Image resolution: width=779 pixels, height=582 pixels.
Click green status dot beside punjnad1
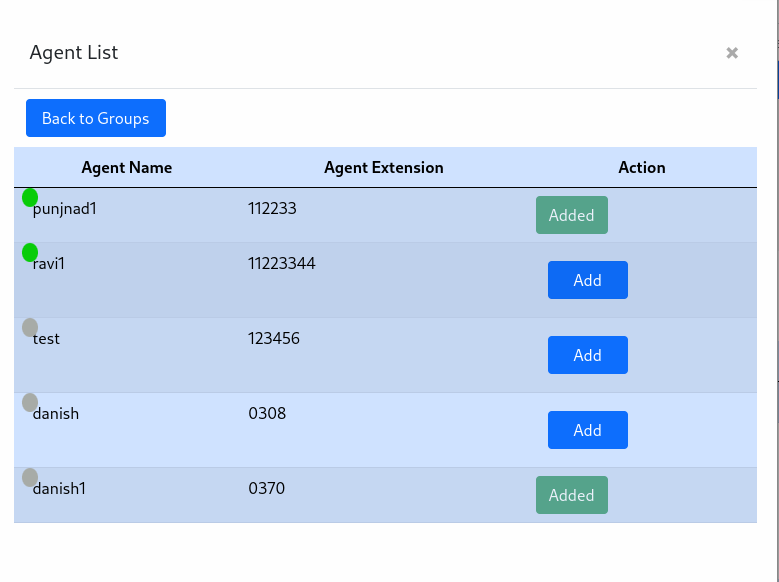[x=30, y=197]
